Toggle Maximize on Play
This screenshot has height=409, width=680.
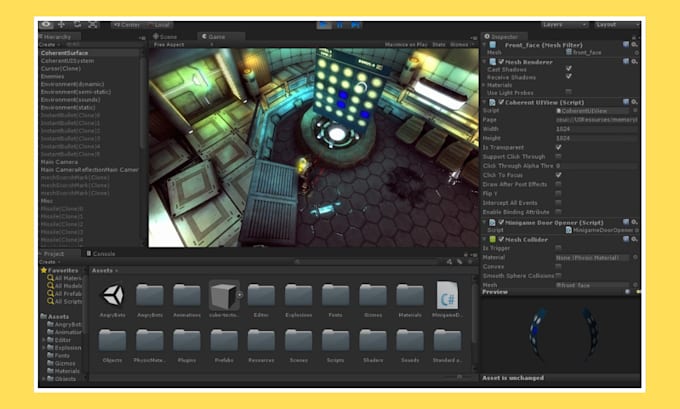(406, 44)
